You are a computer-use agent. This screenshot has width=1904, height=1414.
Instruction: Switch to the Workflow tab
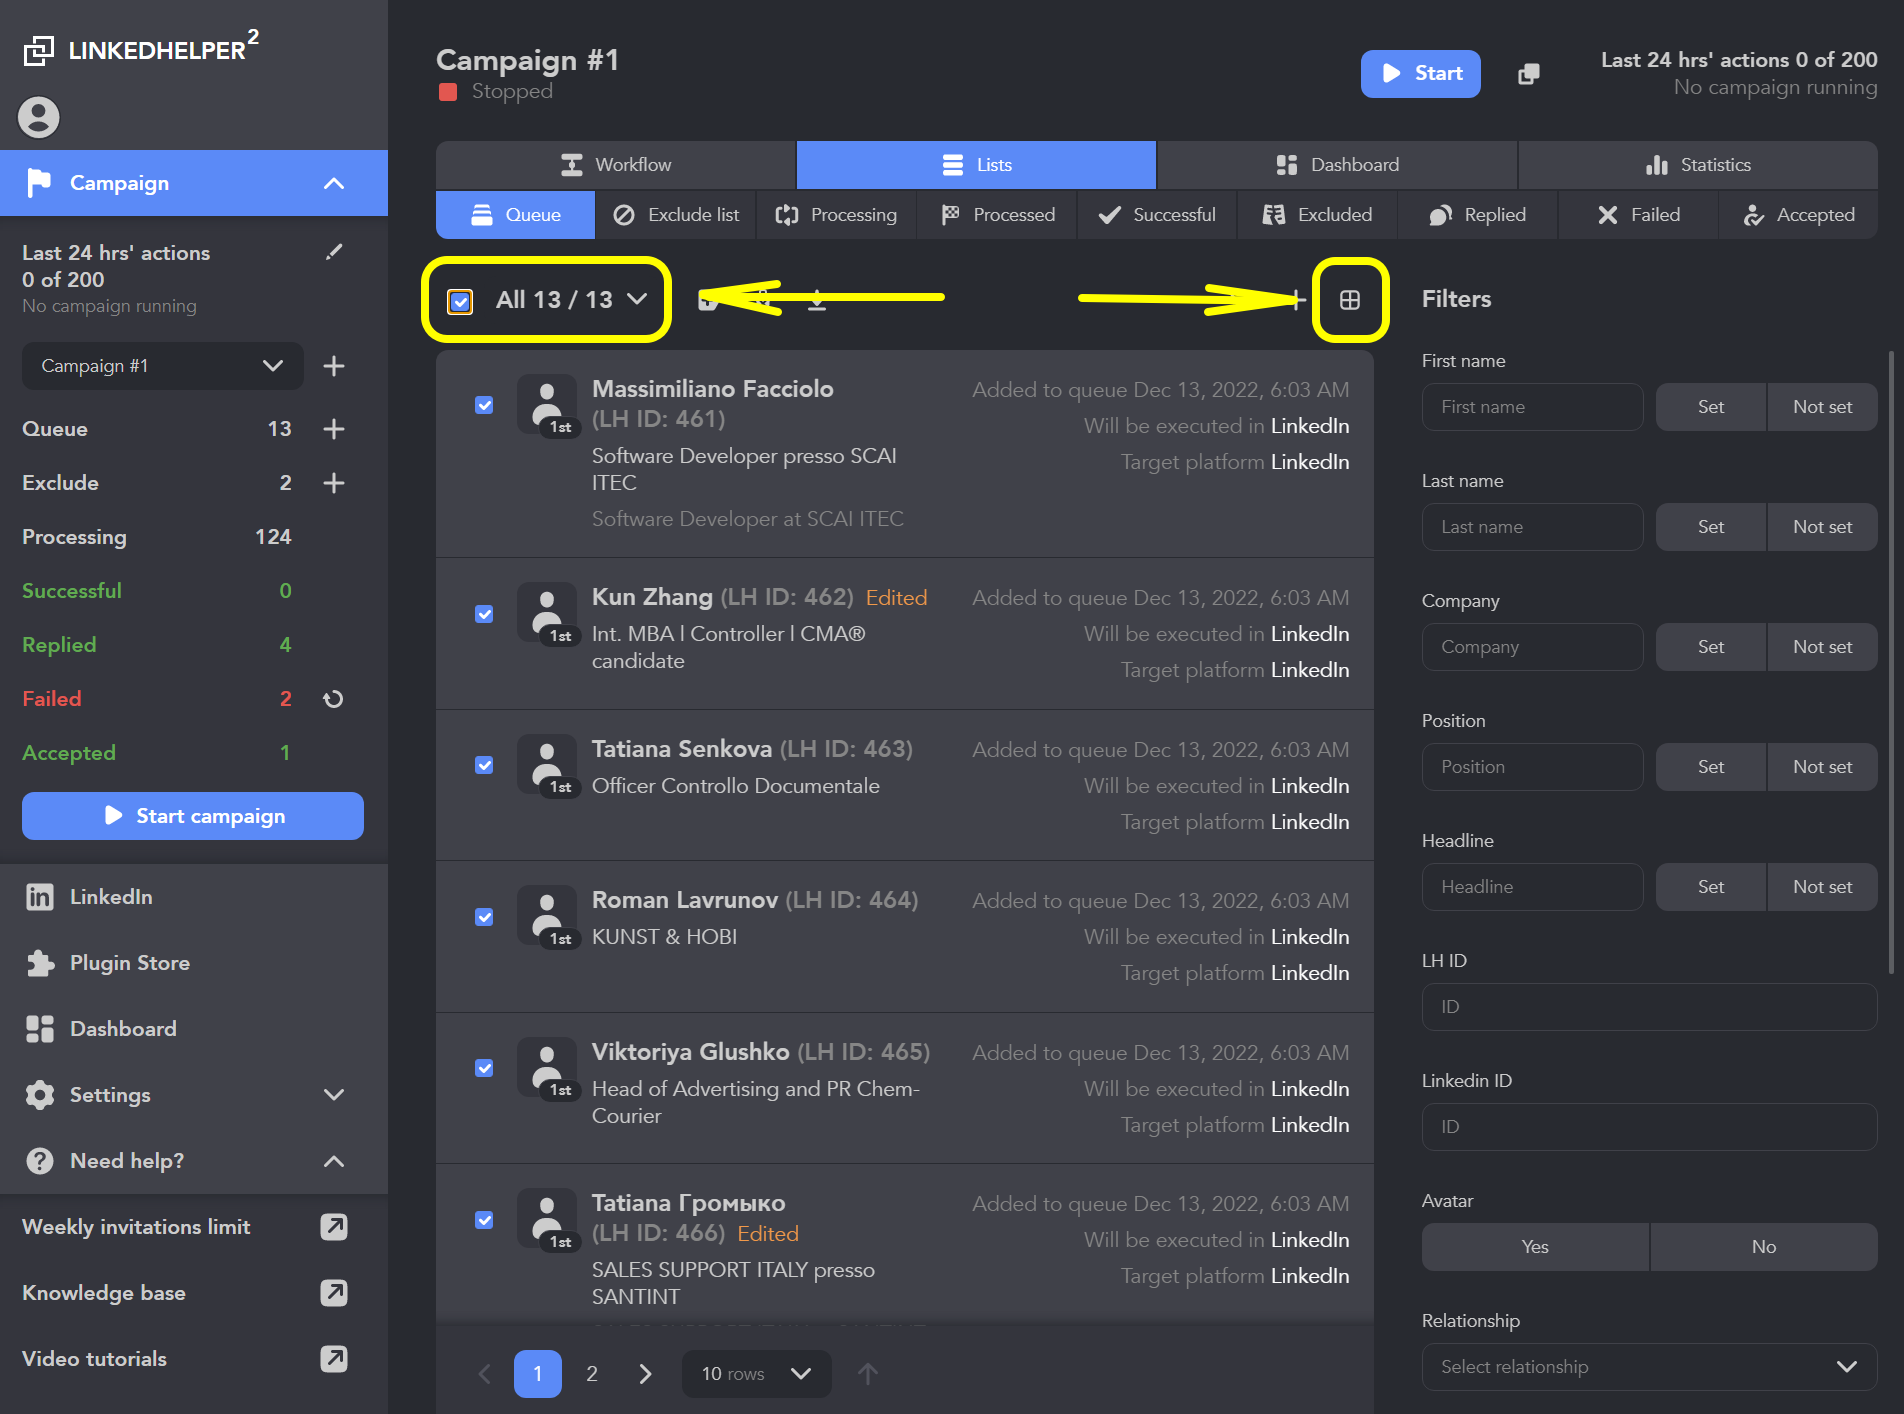pyautogui.click(x=616, y=165)
